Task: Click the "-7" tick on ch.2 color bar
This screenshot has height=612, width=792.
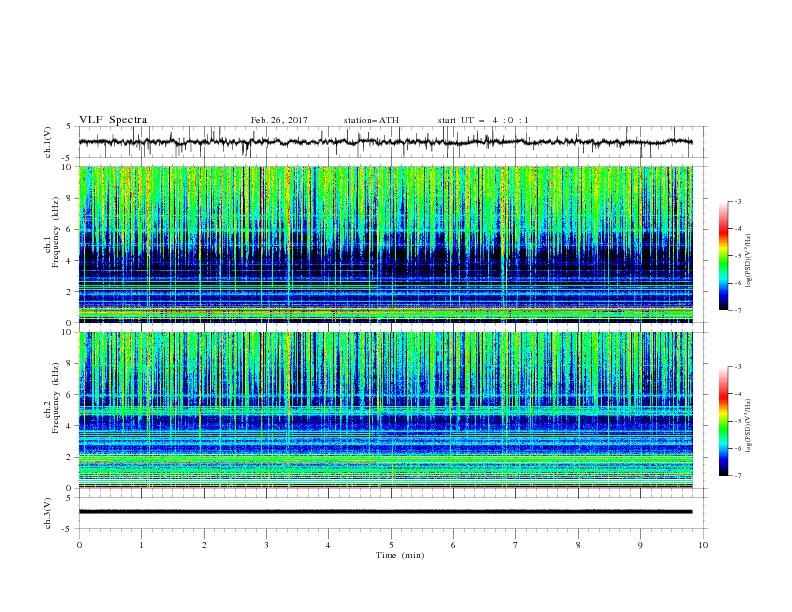Action: (x=737, y=476)
